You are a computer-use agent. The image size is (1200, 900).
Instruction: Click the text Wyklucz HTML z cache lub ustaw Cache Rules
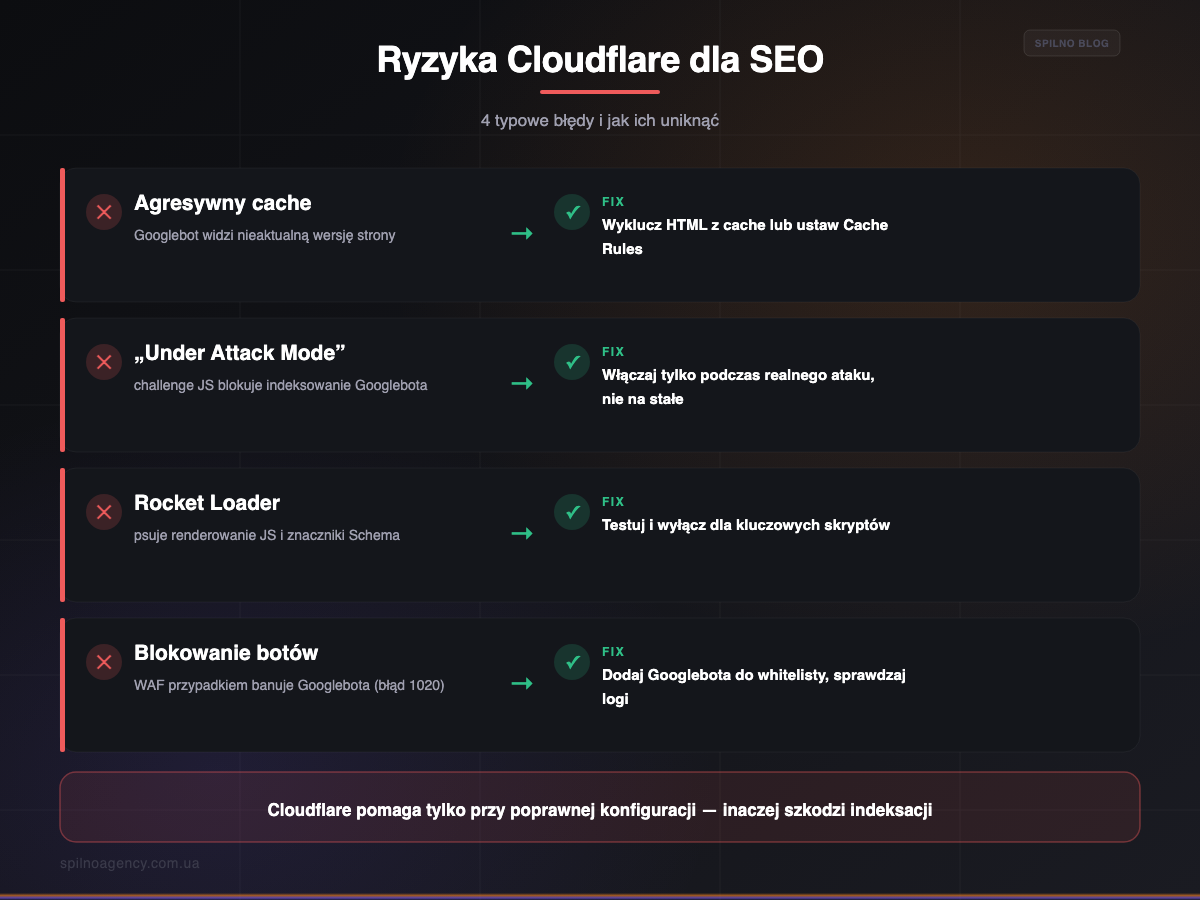pyautogui.click(x=745, y=237)
